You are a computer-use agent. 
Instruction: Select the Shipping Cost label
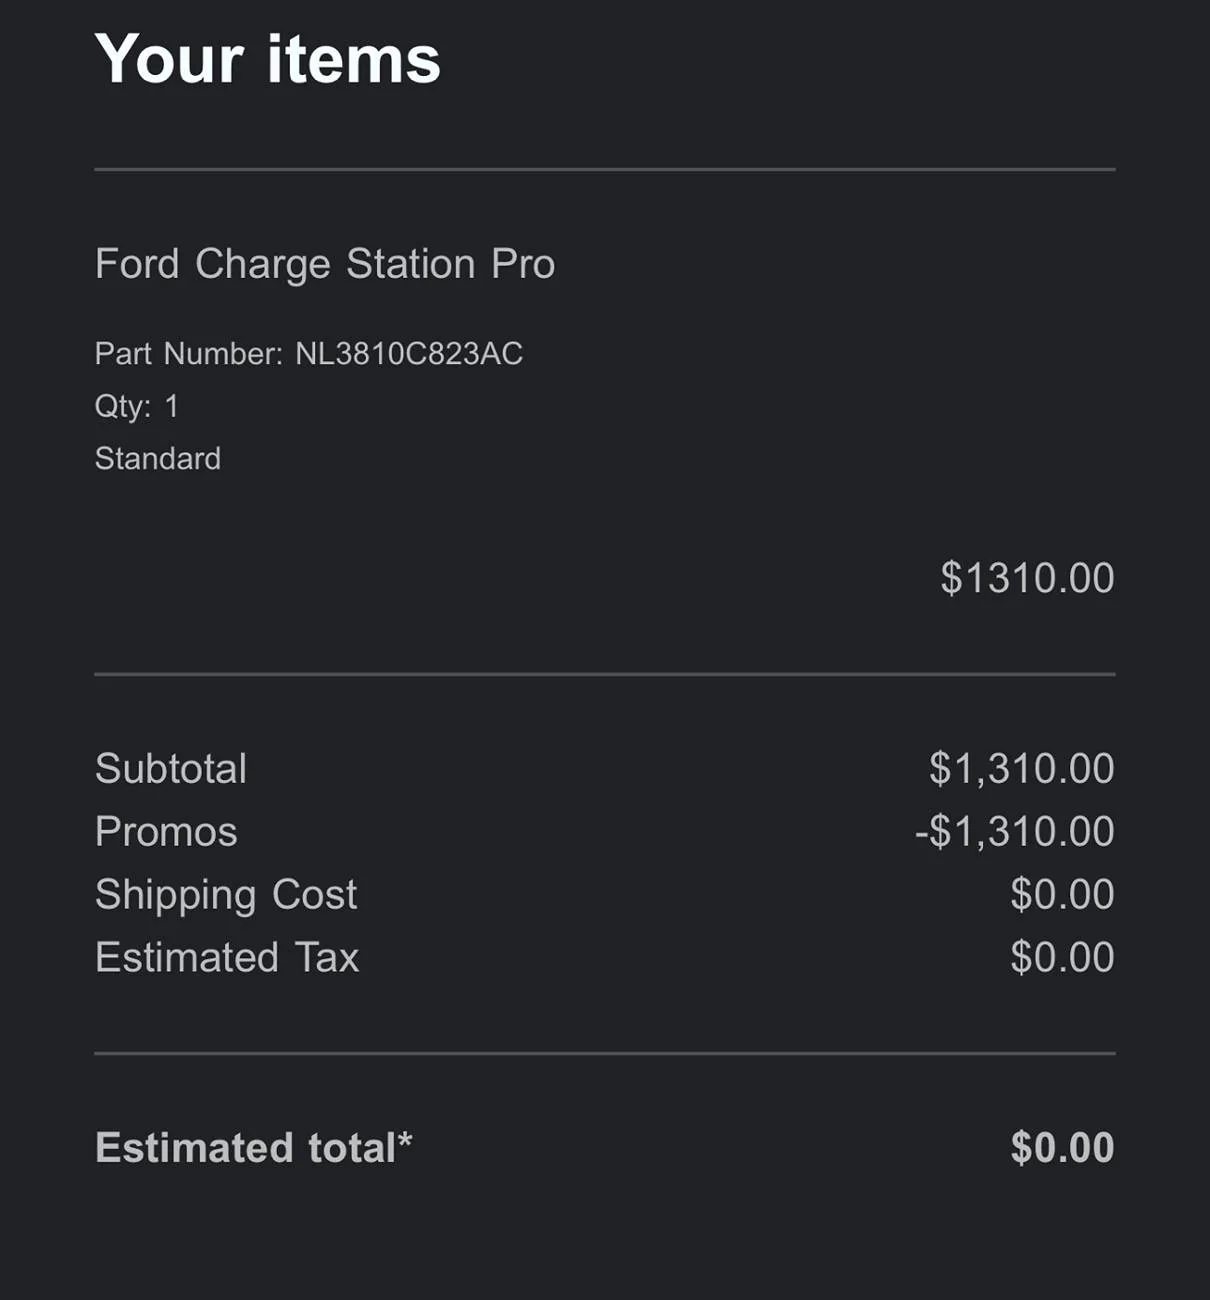(225, 895)
